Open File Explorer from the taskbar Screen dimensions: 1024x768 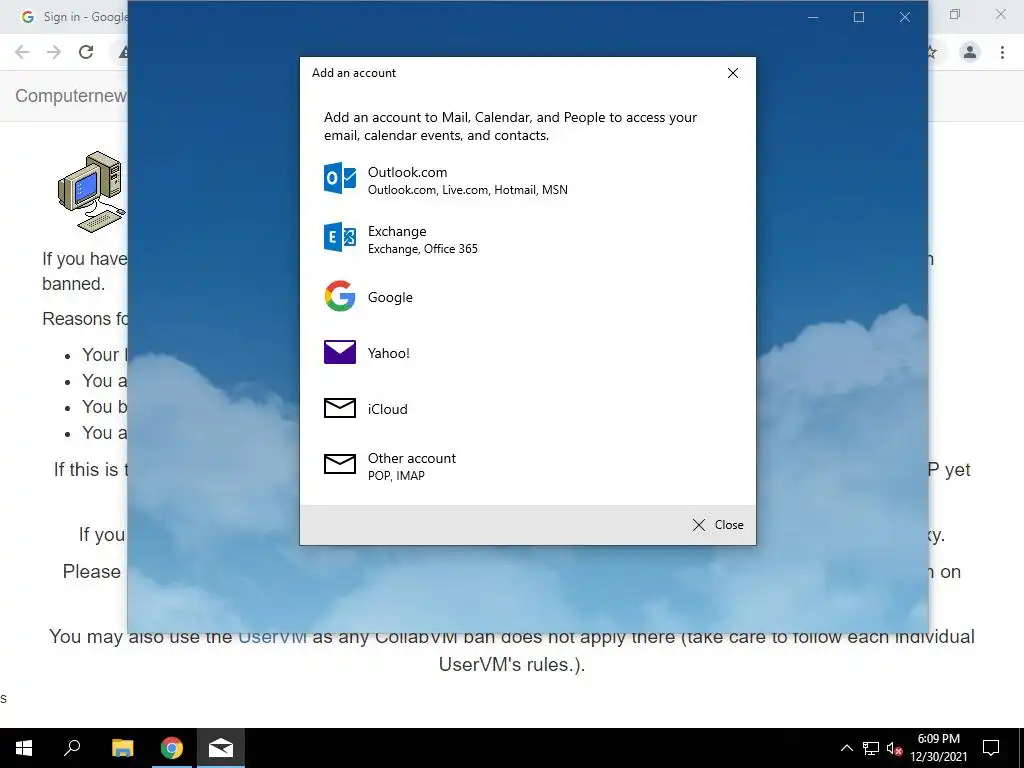(122, 748)
